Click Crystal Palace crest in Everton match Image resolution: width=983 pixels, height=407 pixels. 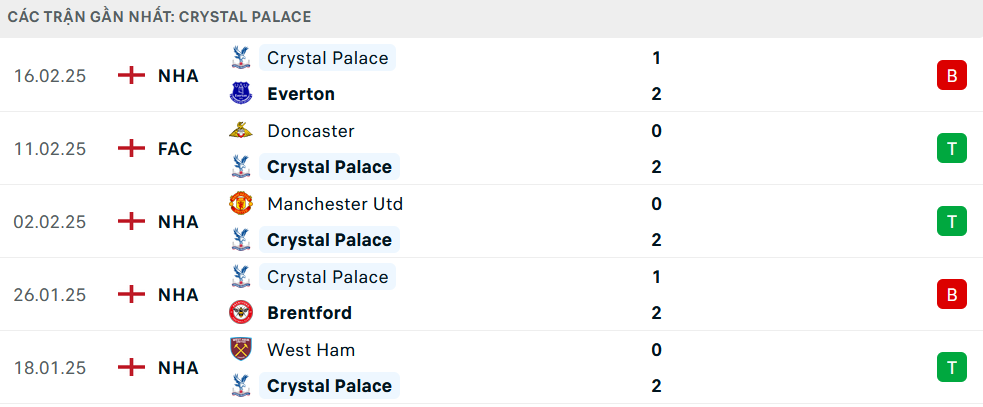pos(241,58)
